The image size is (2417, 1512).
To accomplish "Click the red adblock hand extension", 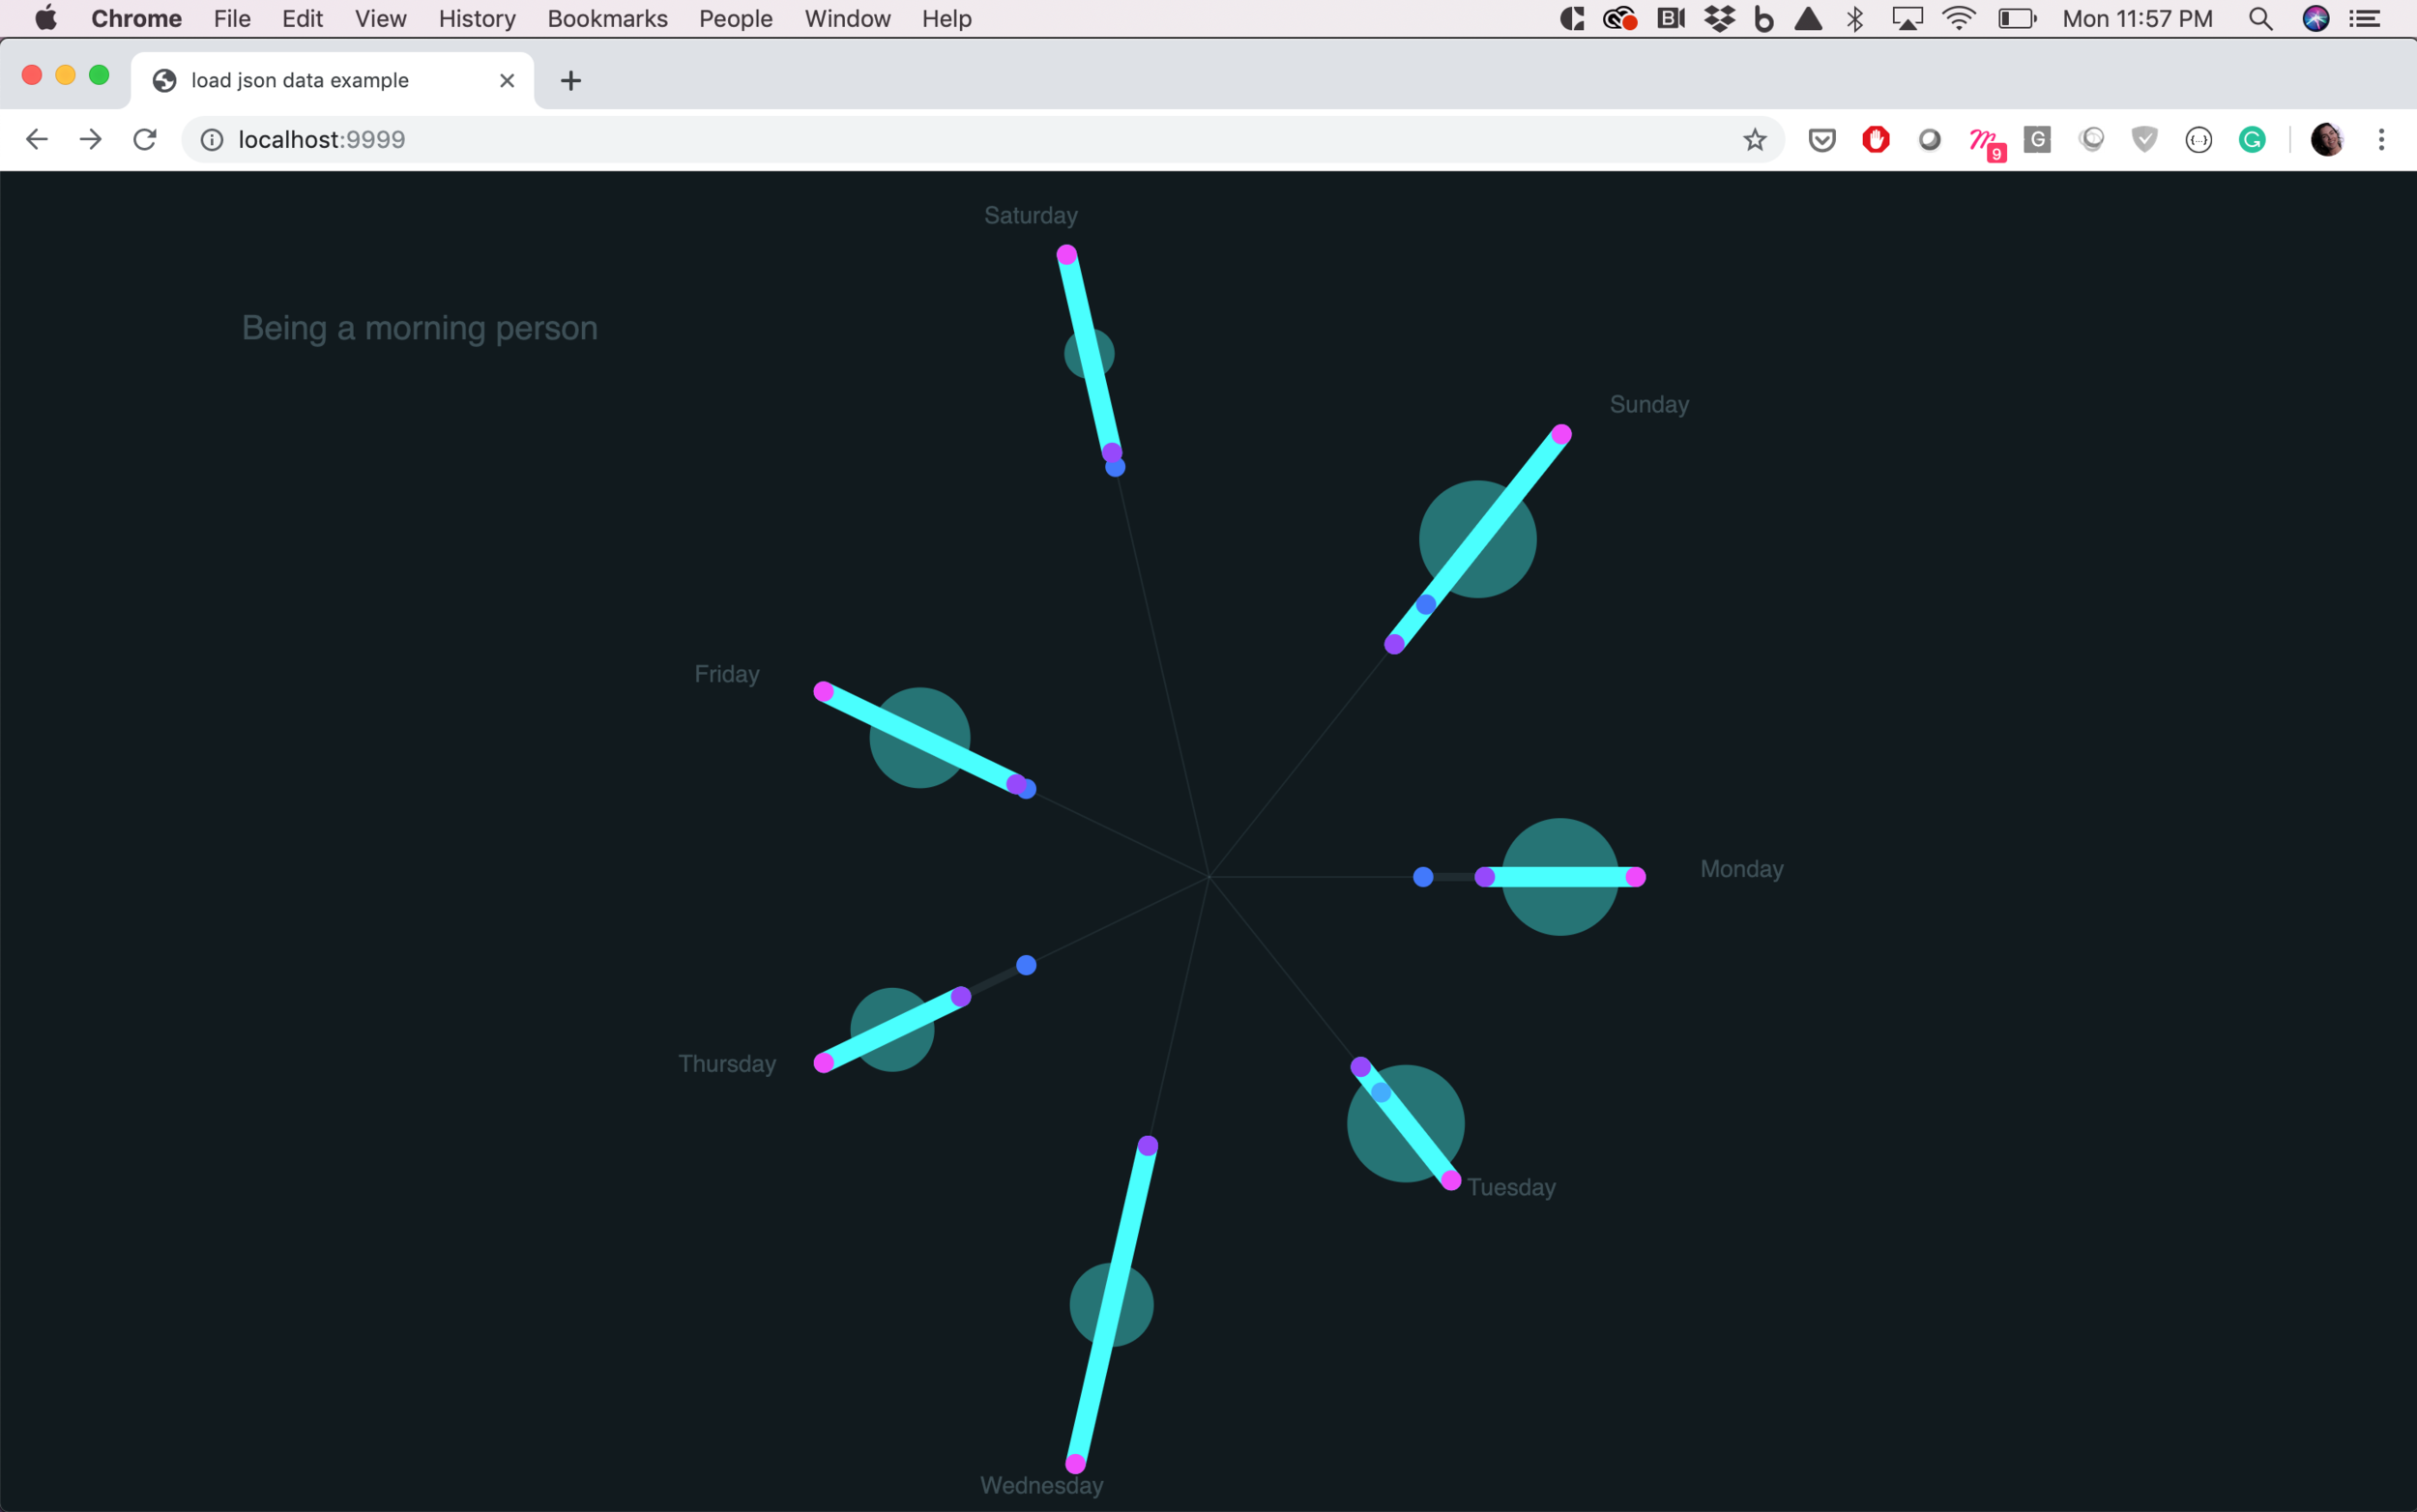I will [x=1875, y=139].
